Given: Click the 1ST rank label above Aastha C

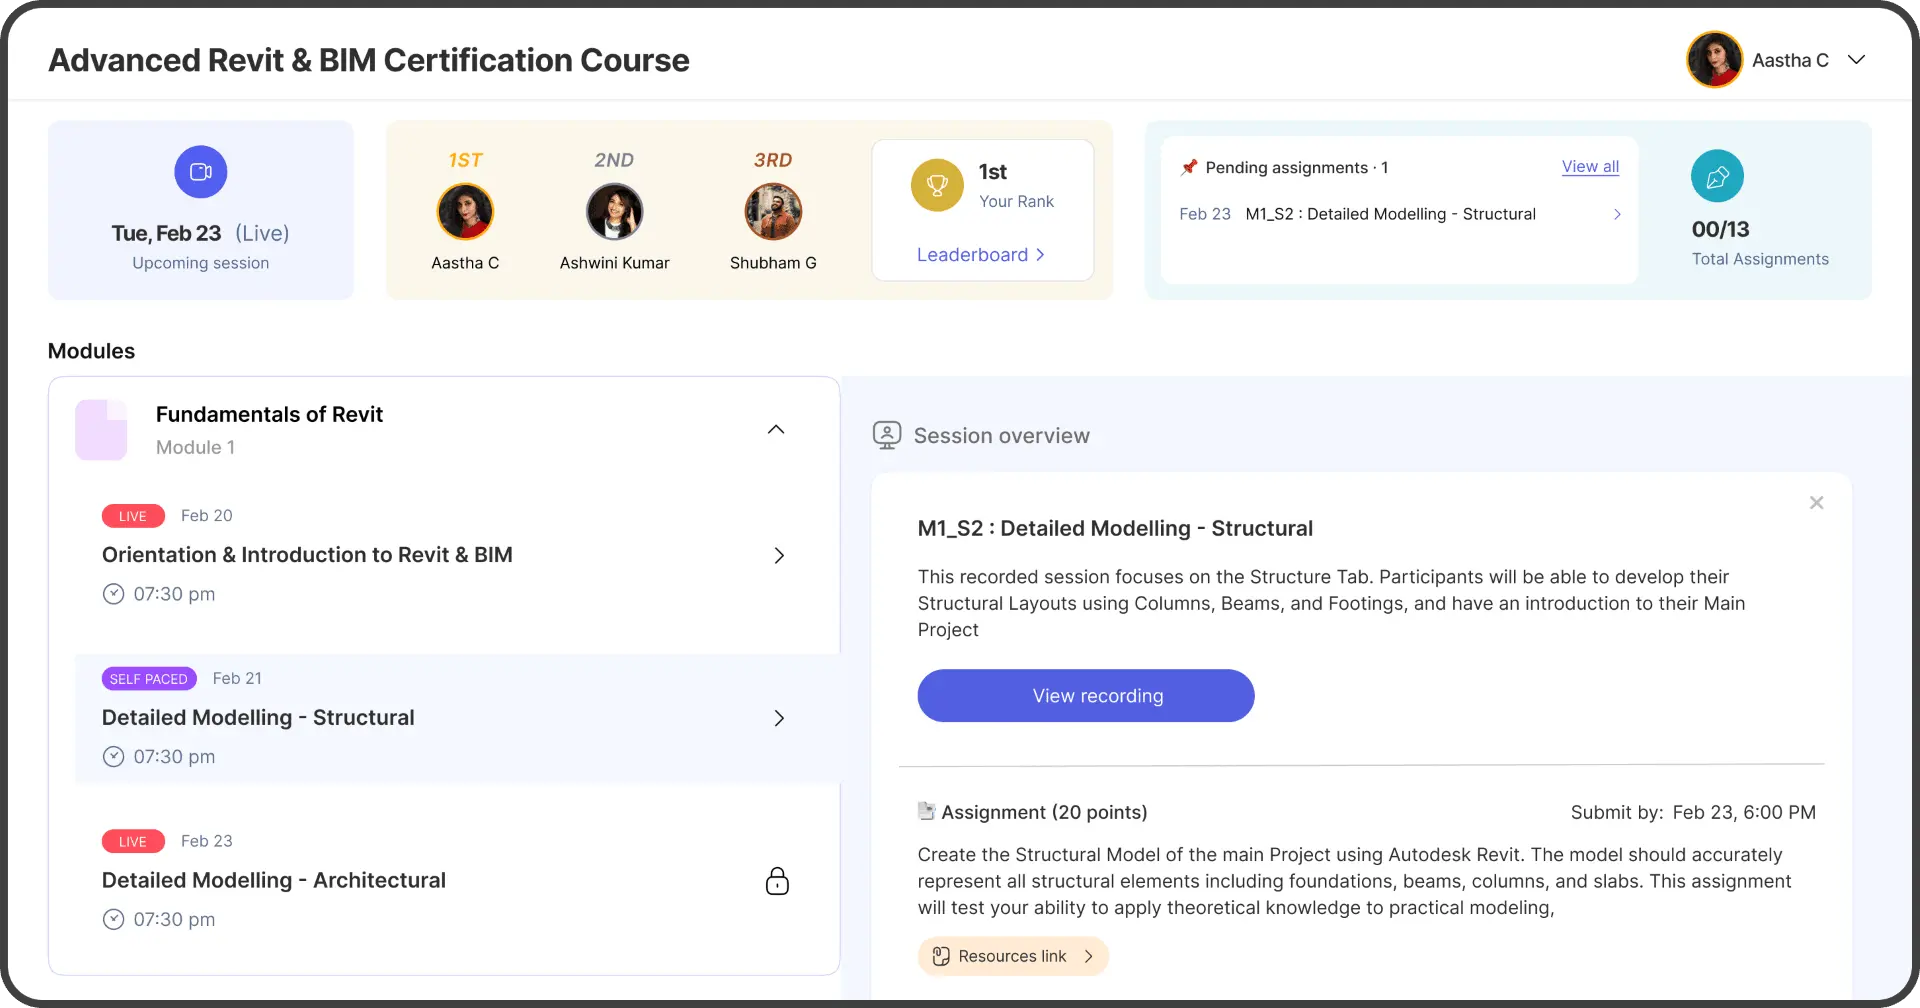Looking at the screenshot, I should pos(465,160).
